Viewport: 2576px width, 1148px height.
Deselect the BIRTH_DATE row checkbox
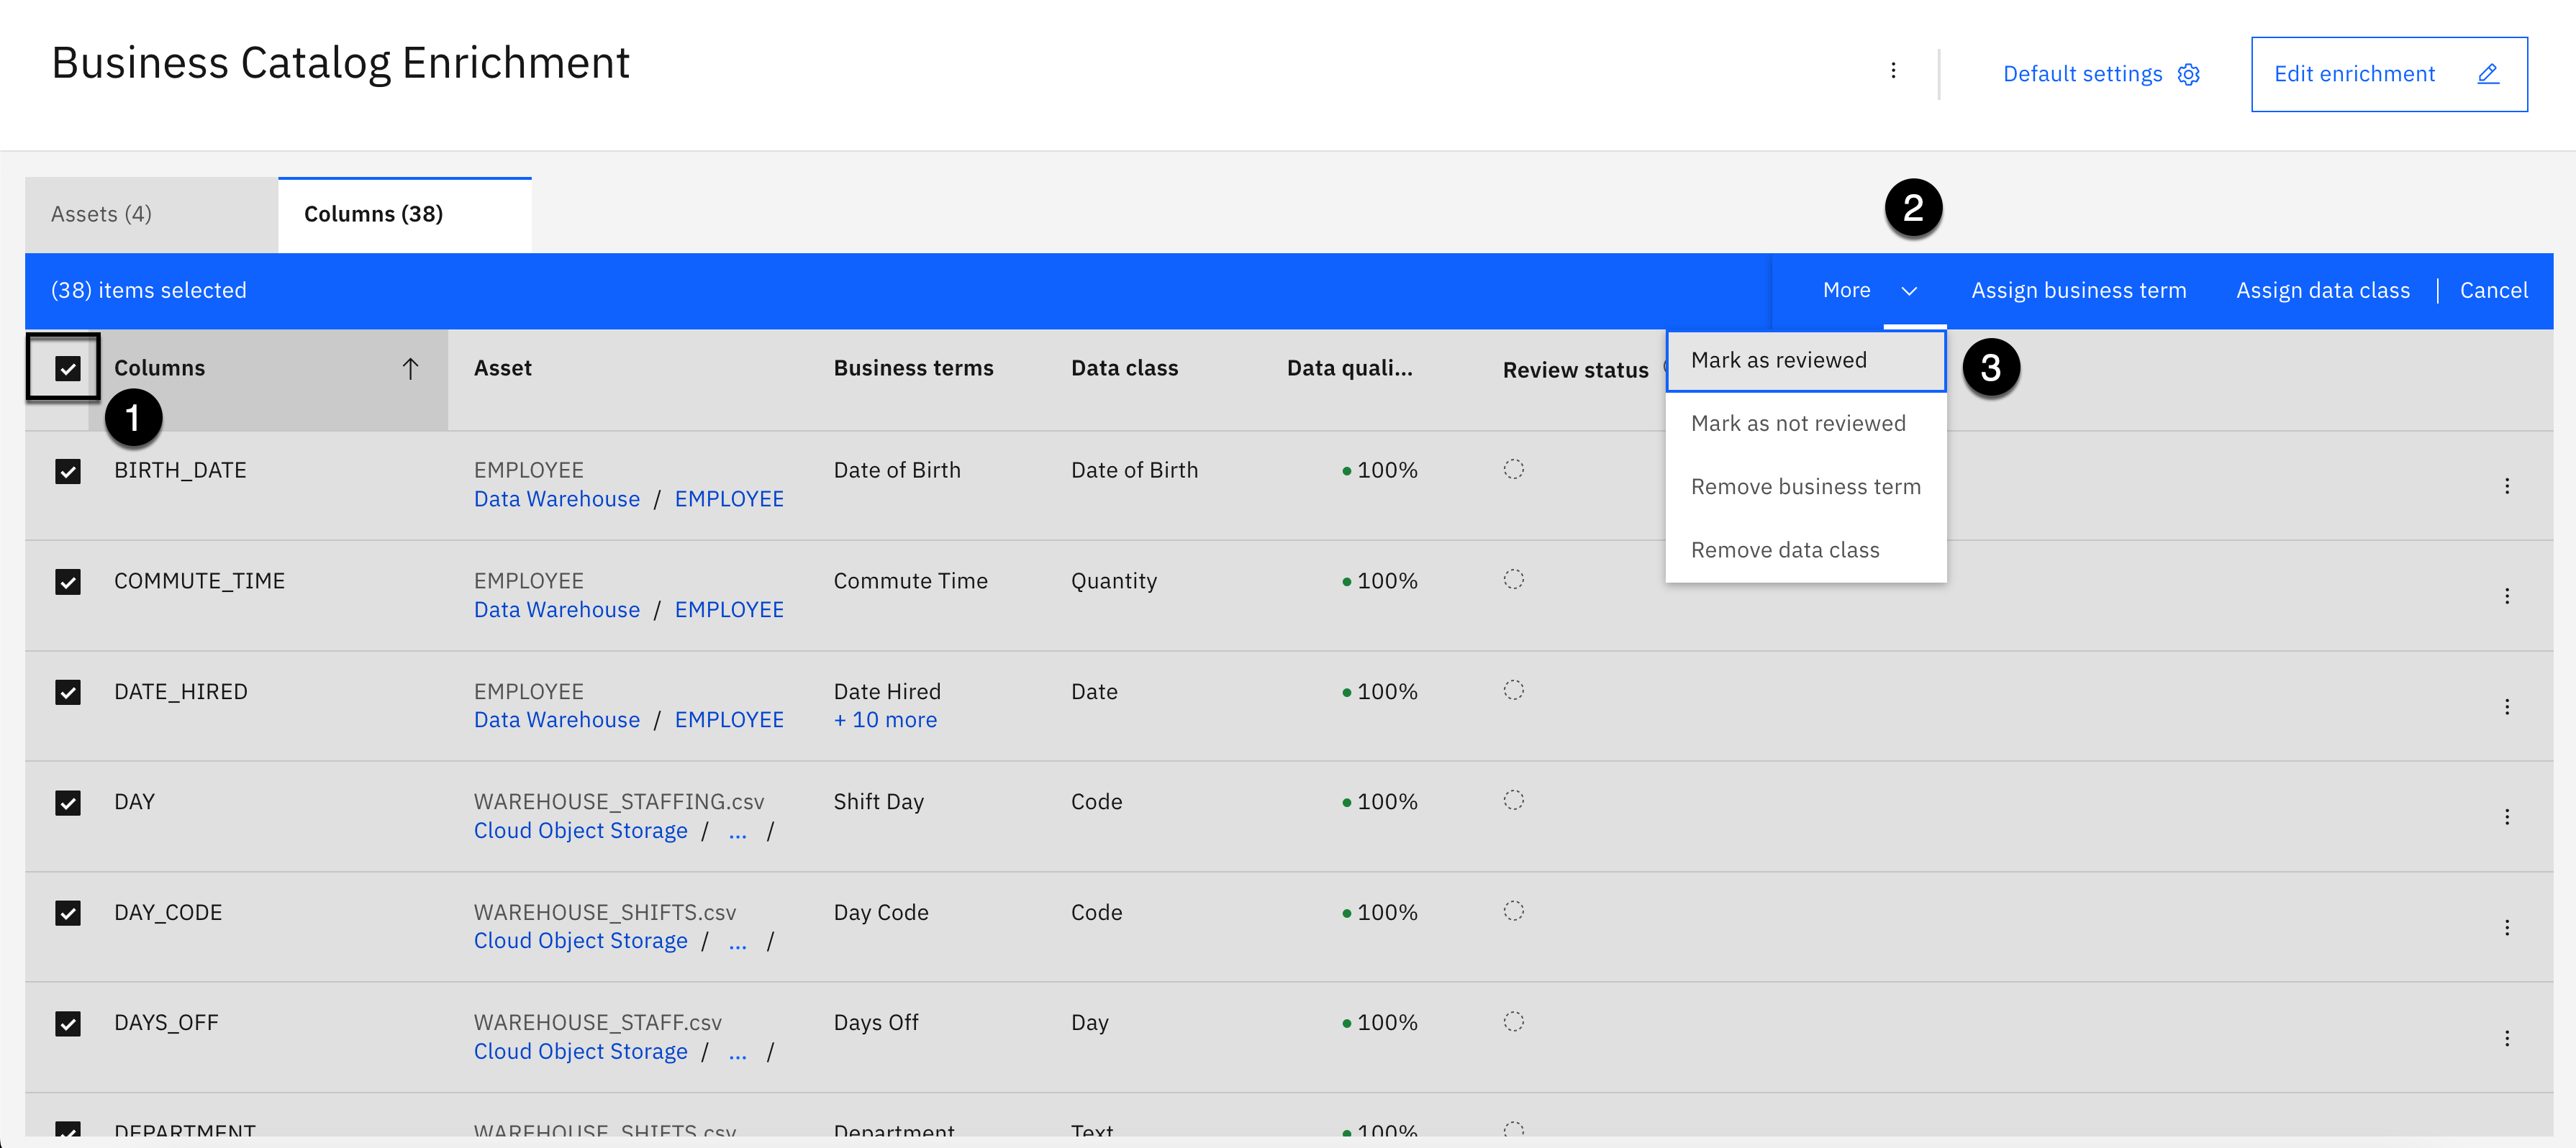(x=67, y=471)
